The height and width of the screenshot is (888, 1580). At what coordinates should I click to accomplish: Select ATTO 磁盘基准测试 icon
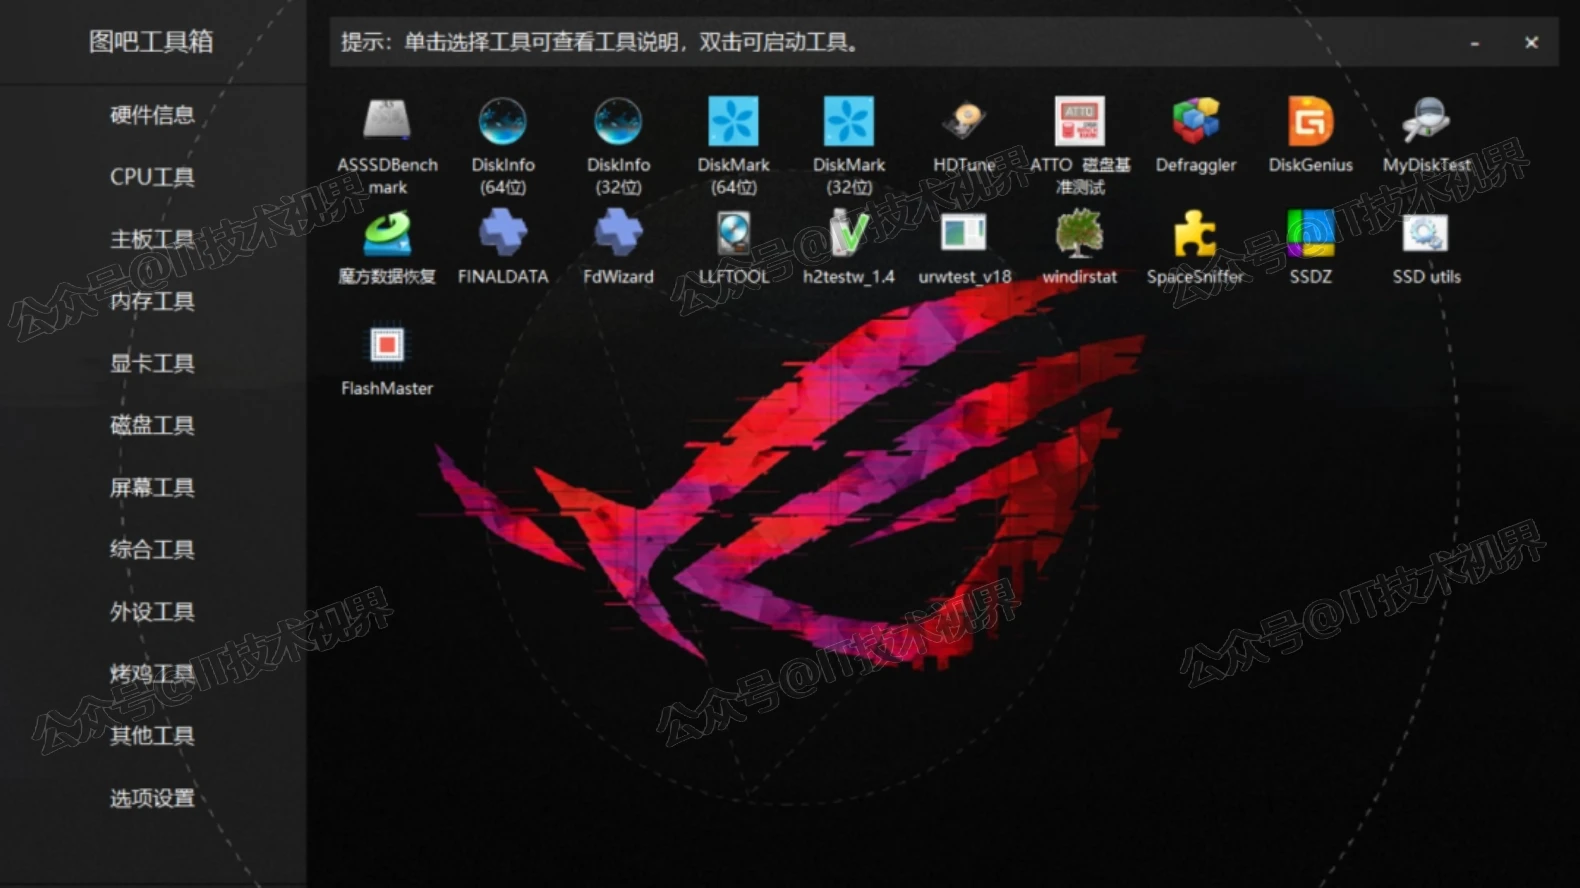[1080, 121]
